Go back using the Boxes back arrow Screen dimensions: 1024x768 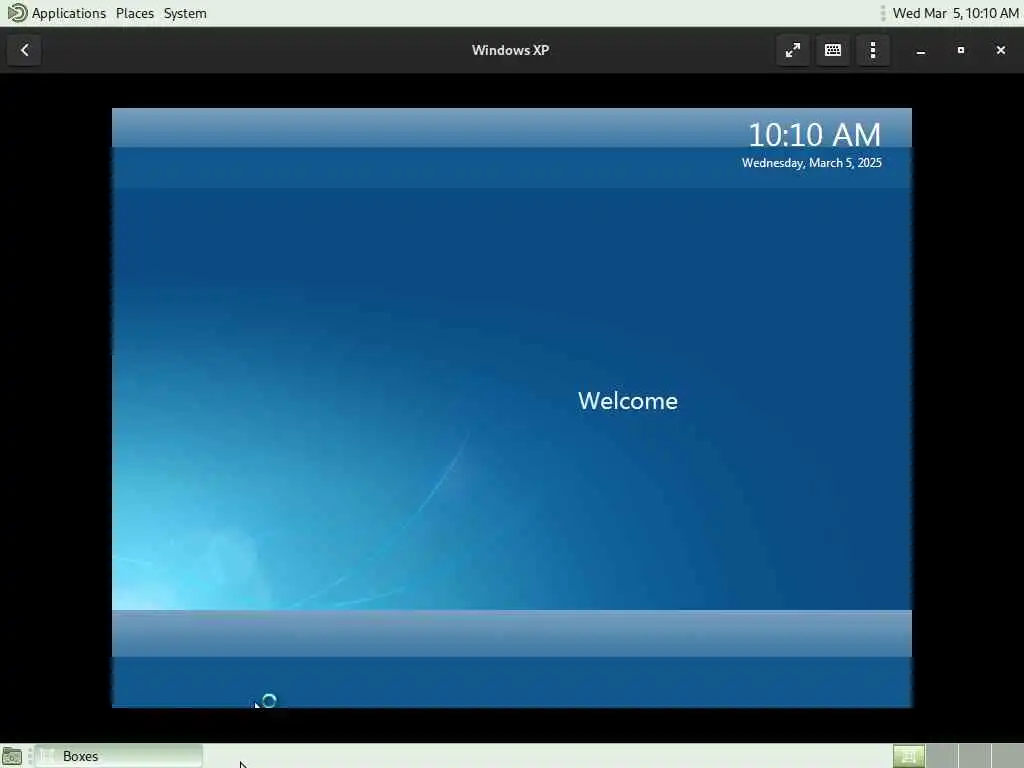[x=24, y=50]
